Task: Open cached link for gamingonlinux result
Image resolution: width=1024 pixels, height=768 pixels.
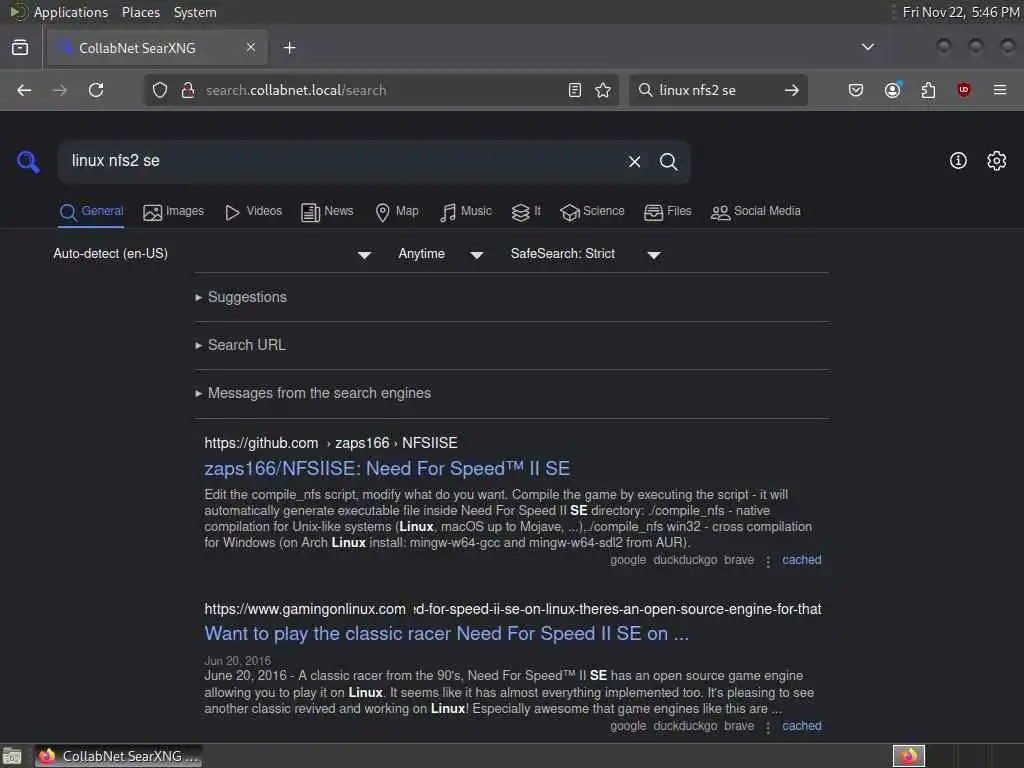Action: [x=801, y=726]
